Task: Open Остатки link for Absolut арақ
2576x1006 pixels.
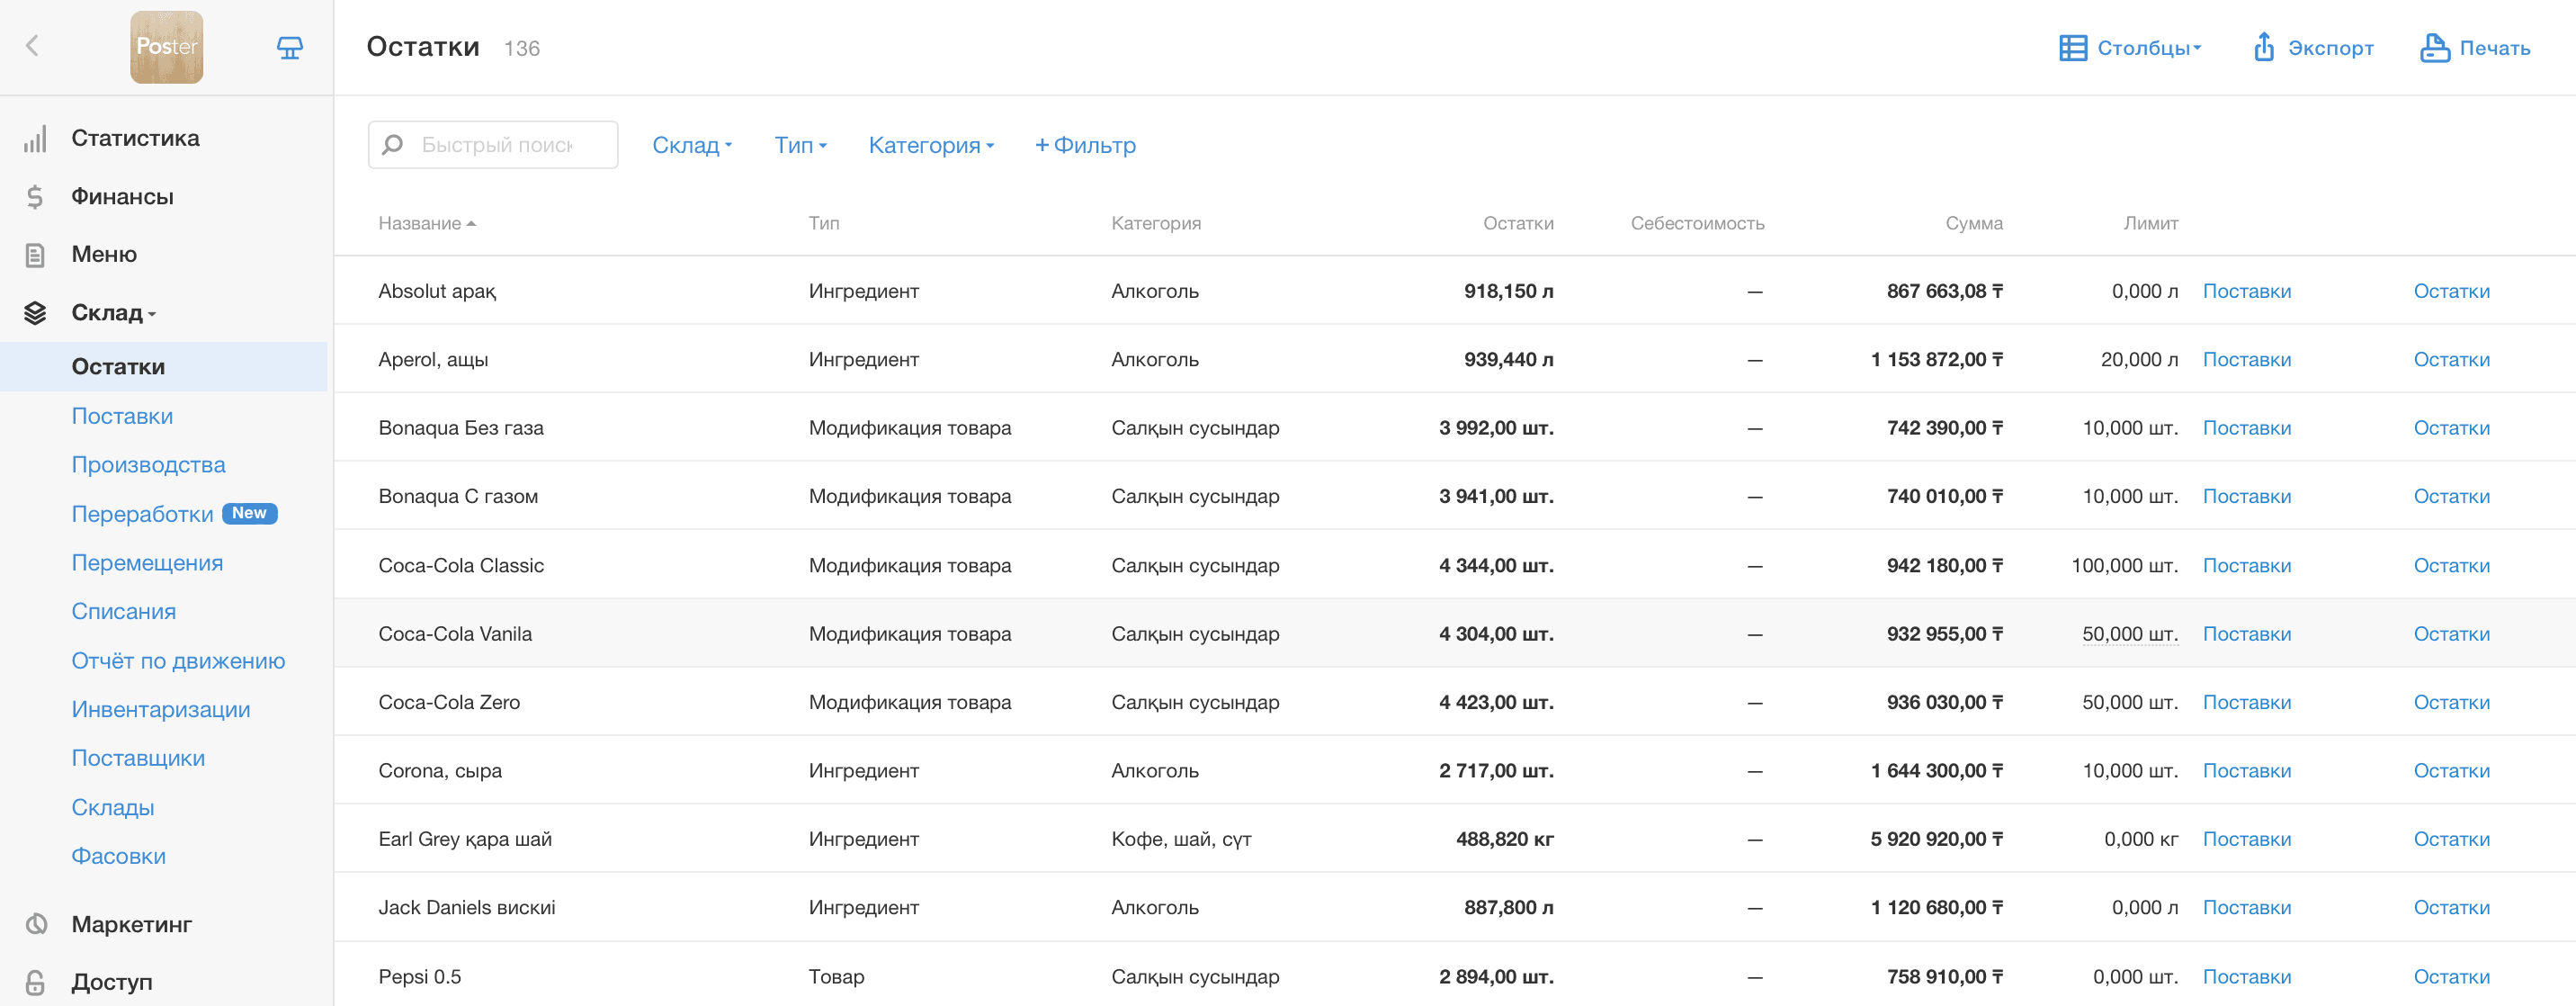Action: point(2451,291)
